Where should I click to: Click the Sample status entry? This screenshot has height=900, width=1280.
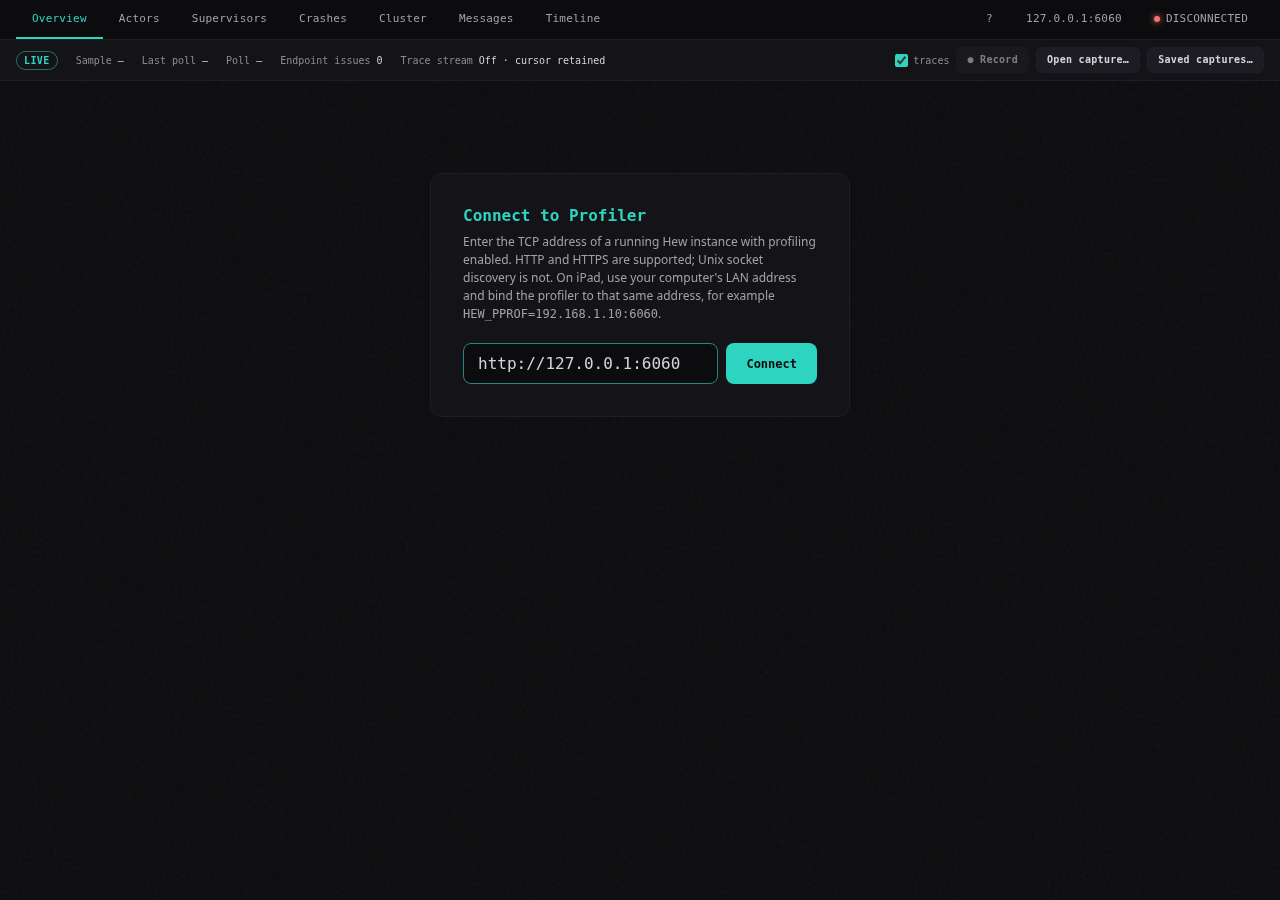click(x=100, y=61)
